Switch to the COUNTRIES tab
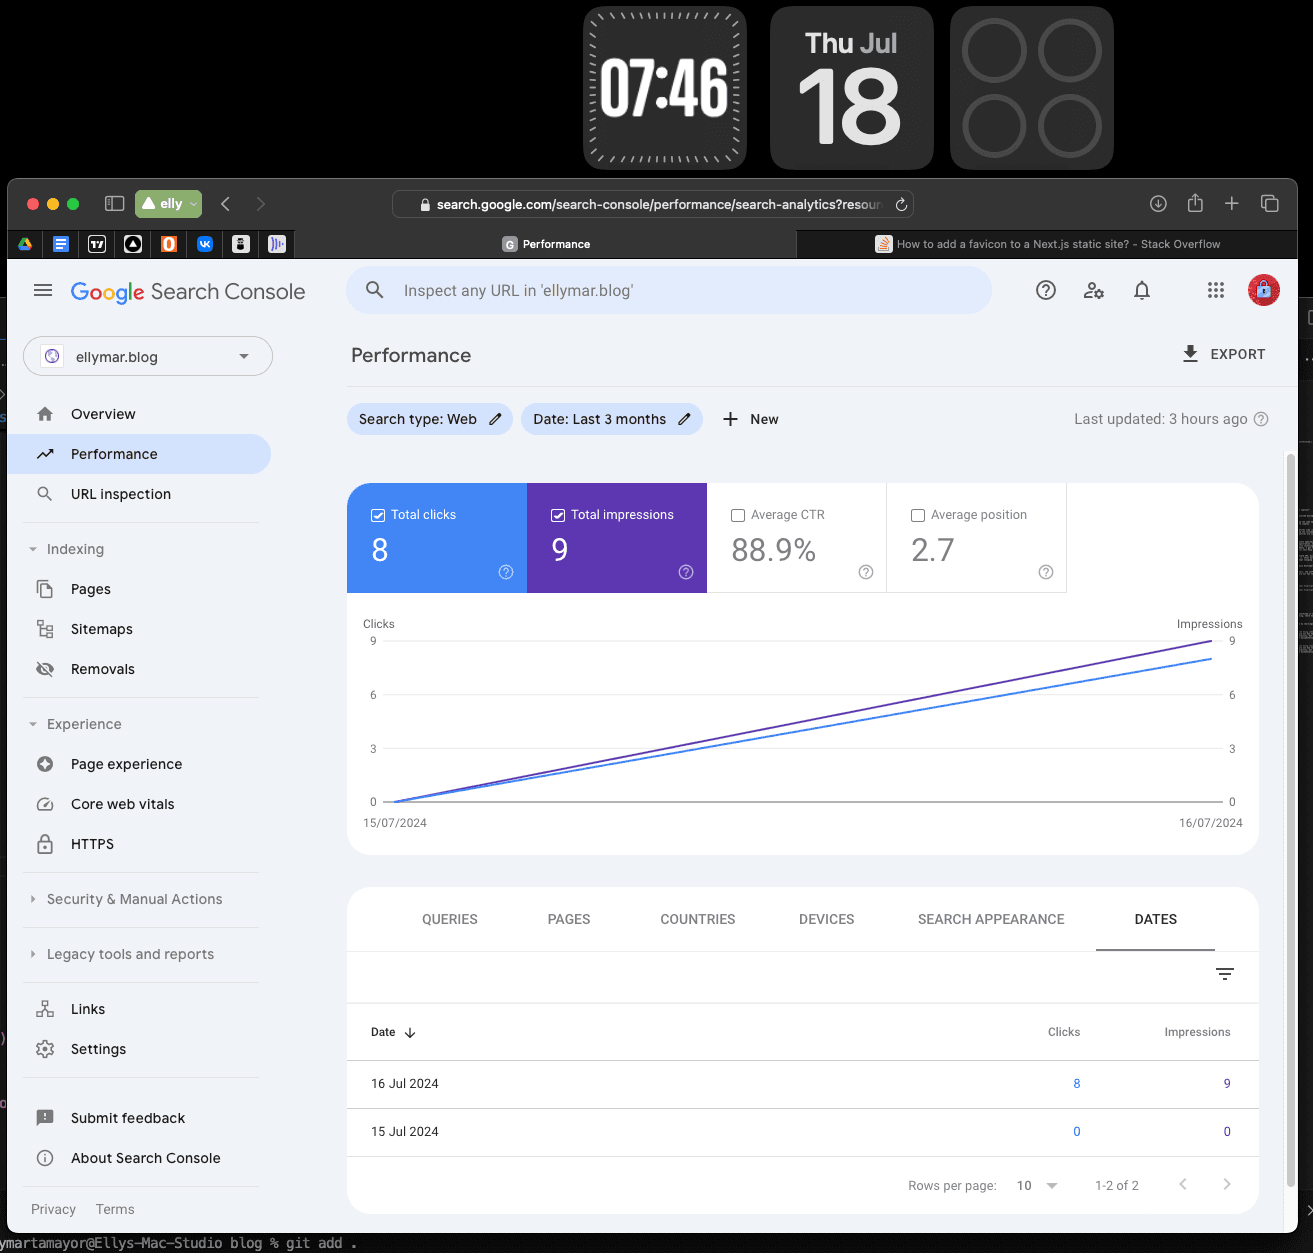 (x=698, y=919)
